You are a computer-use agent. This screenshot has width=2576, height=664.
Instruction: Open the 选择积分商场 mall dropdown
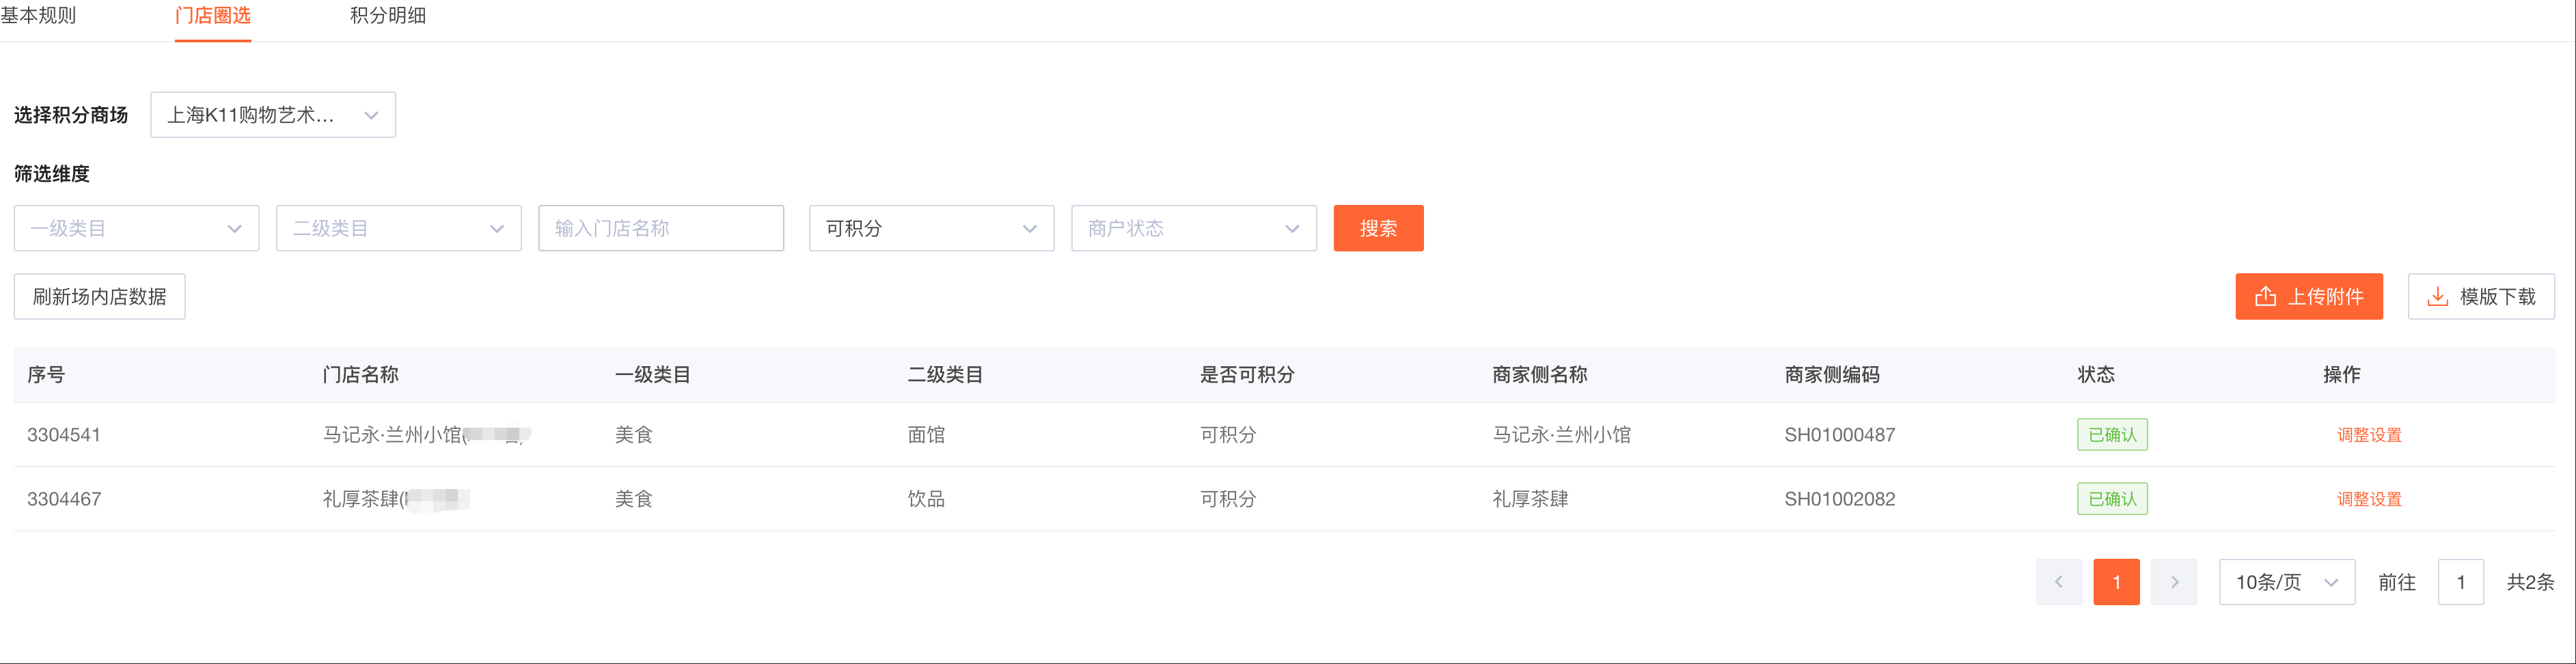(x=272, y=115)
